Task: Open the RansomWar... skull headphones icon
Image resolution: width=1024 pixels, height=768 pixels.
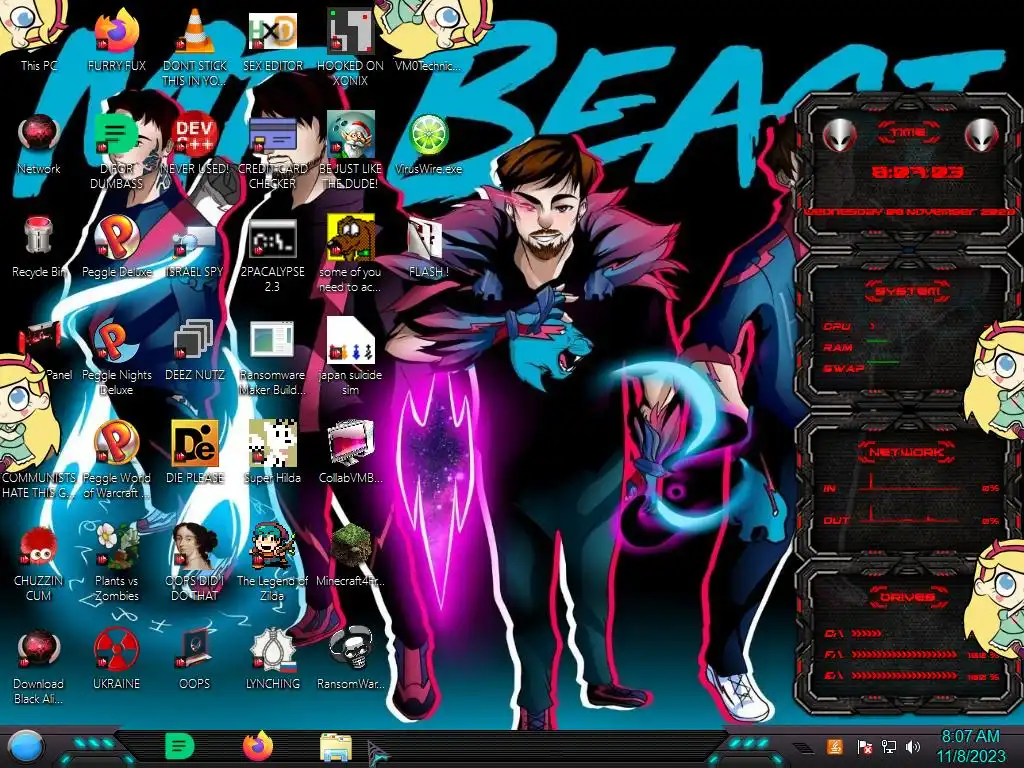Action: (350, 659)
